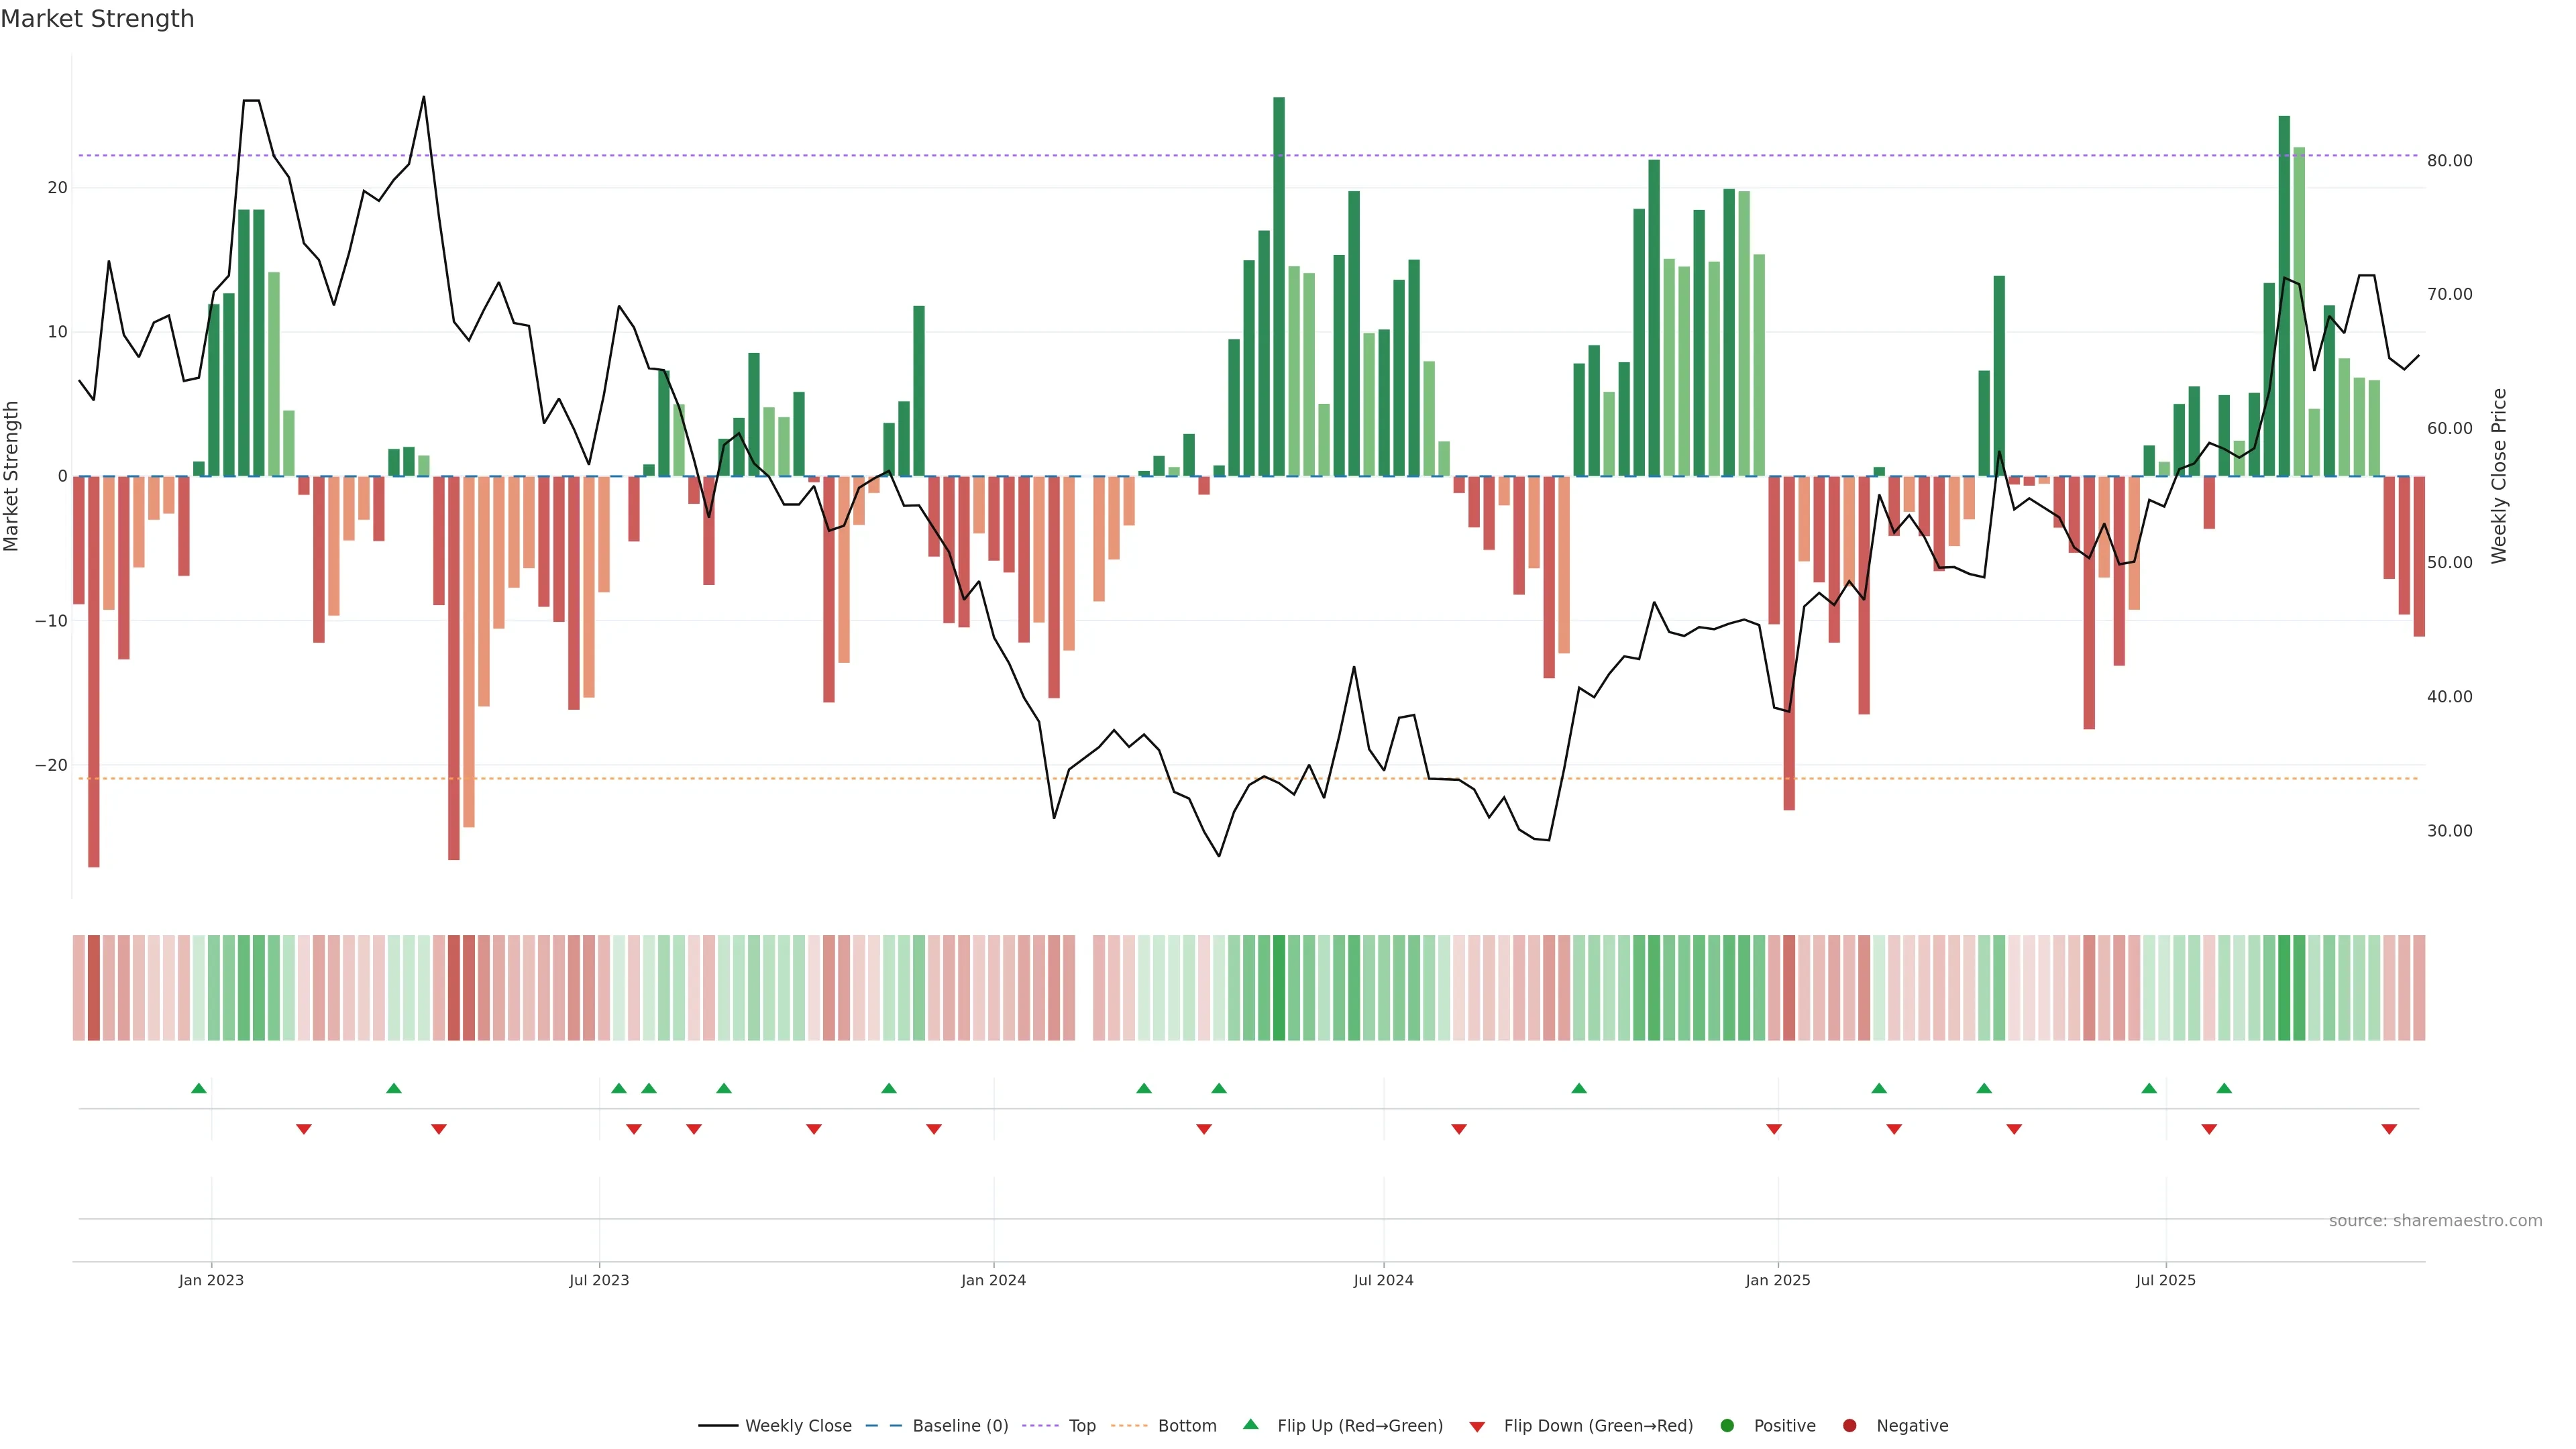2576x1449 pixels.
Task: Click green Flip Up triangle legend icon
Action: (1250, 1424)
